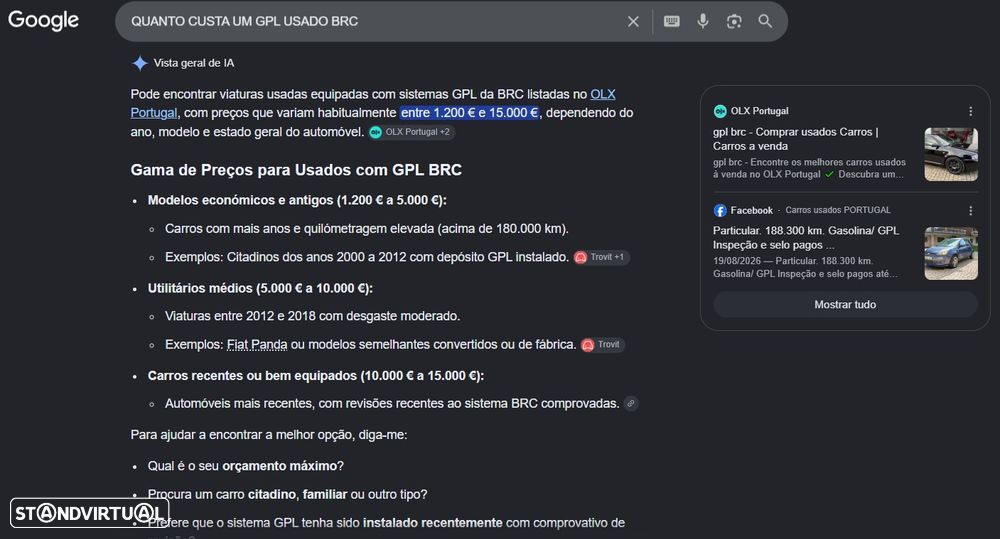Image resolution: width=1000 pixels, height=539 pixels.
Task: Click 'Para ajudar a encontrar a melhor opção' text
Action: [x=268, y=435]
